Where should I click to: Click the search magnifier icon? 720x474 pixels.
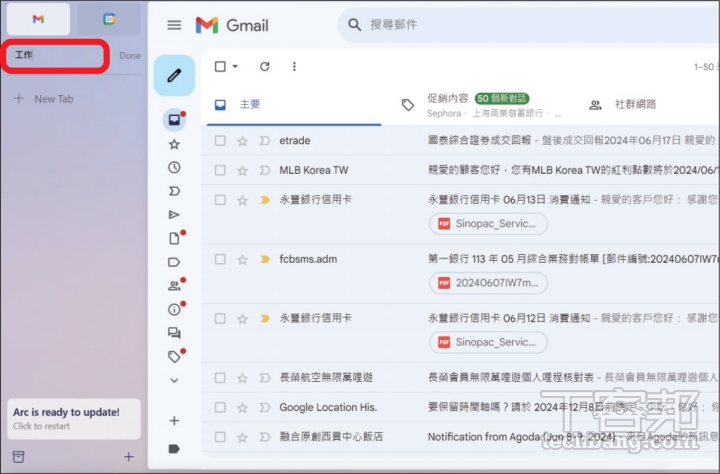354,25
